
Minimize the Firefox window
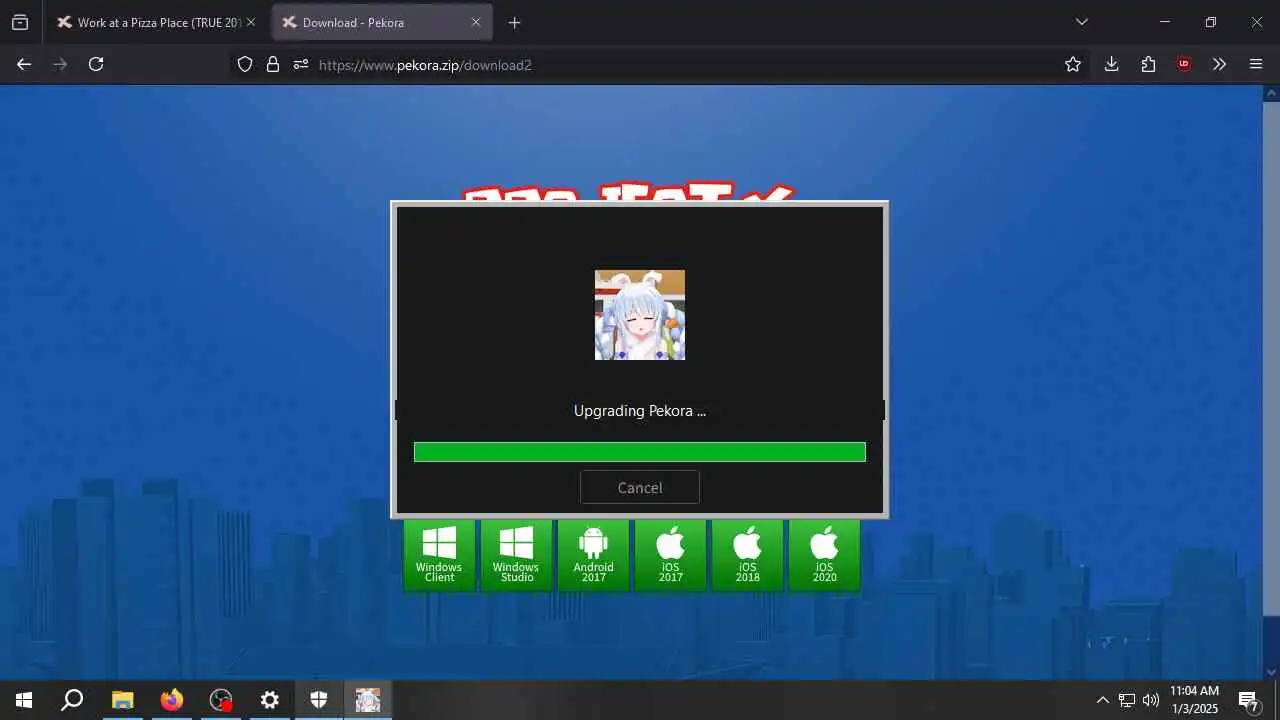[1165, 22]
